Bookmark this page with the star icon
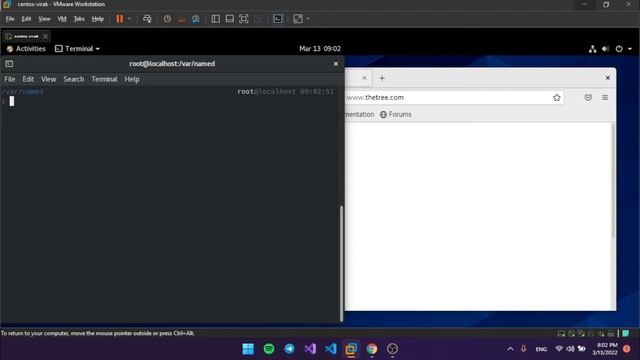This screenshot has width=640, height=360. pos(557,98)
